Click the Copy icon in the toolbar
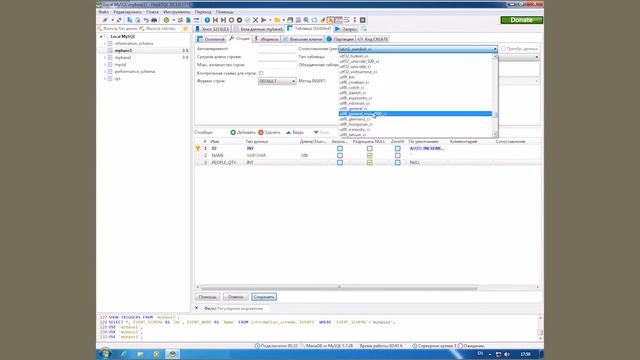640x360 pixels. [130, 20]
